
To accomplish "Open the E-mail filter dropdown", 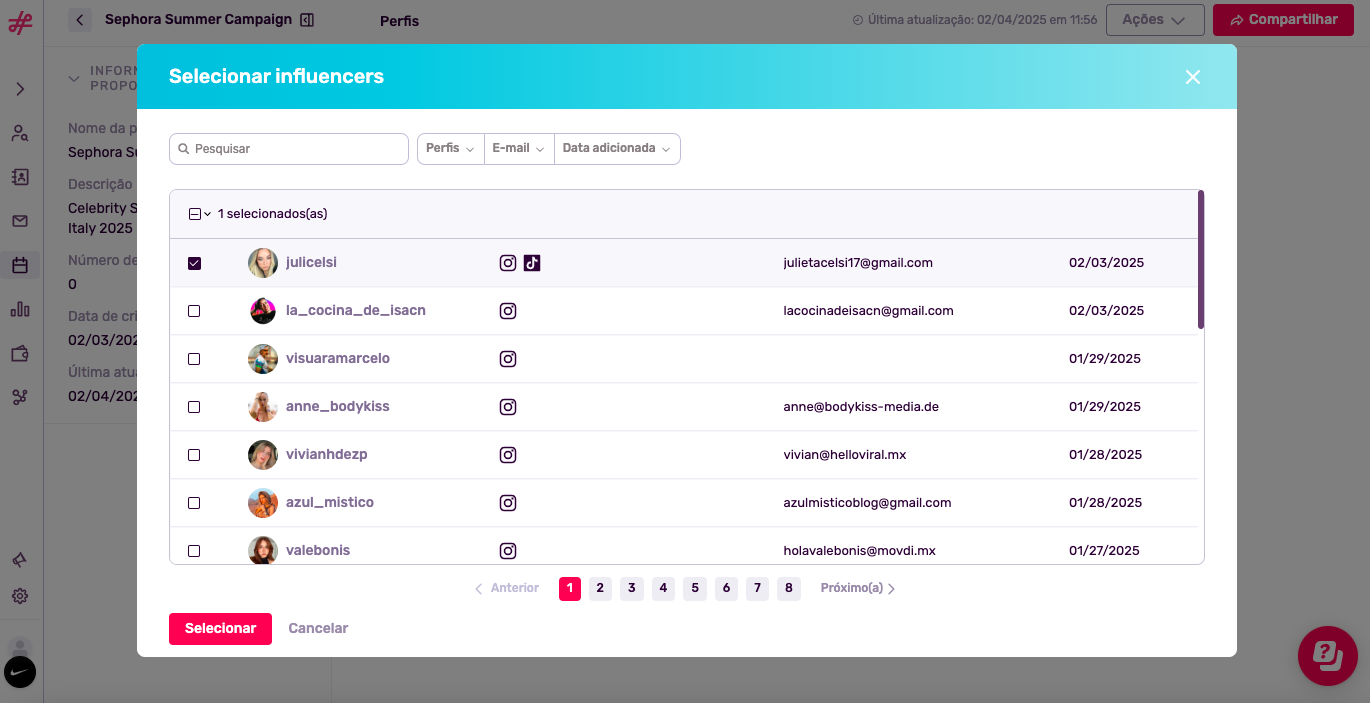I will coord(519,149).
